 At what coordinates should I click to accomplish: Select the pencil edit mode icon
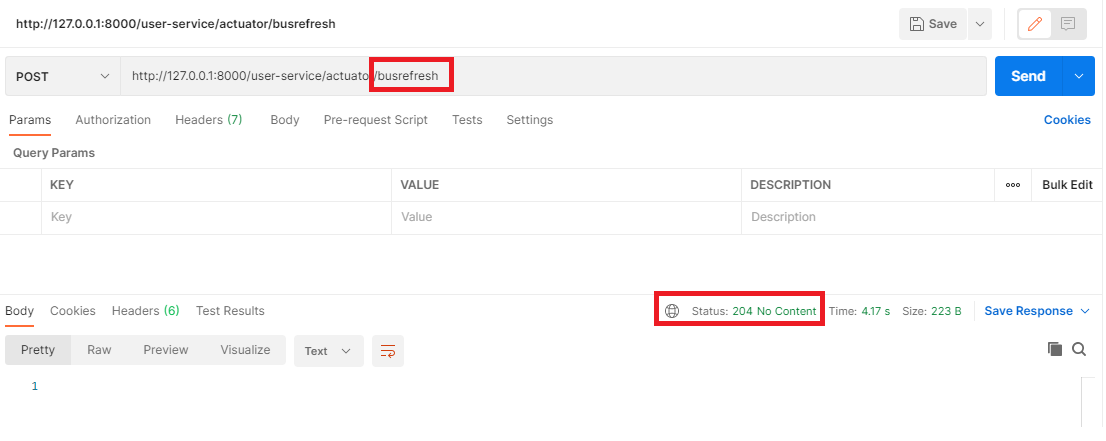[x=1035, y=24]
